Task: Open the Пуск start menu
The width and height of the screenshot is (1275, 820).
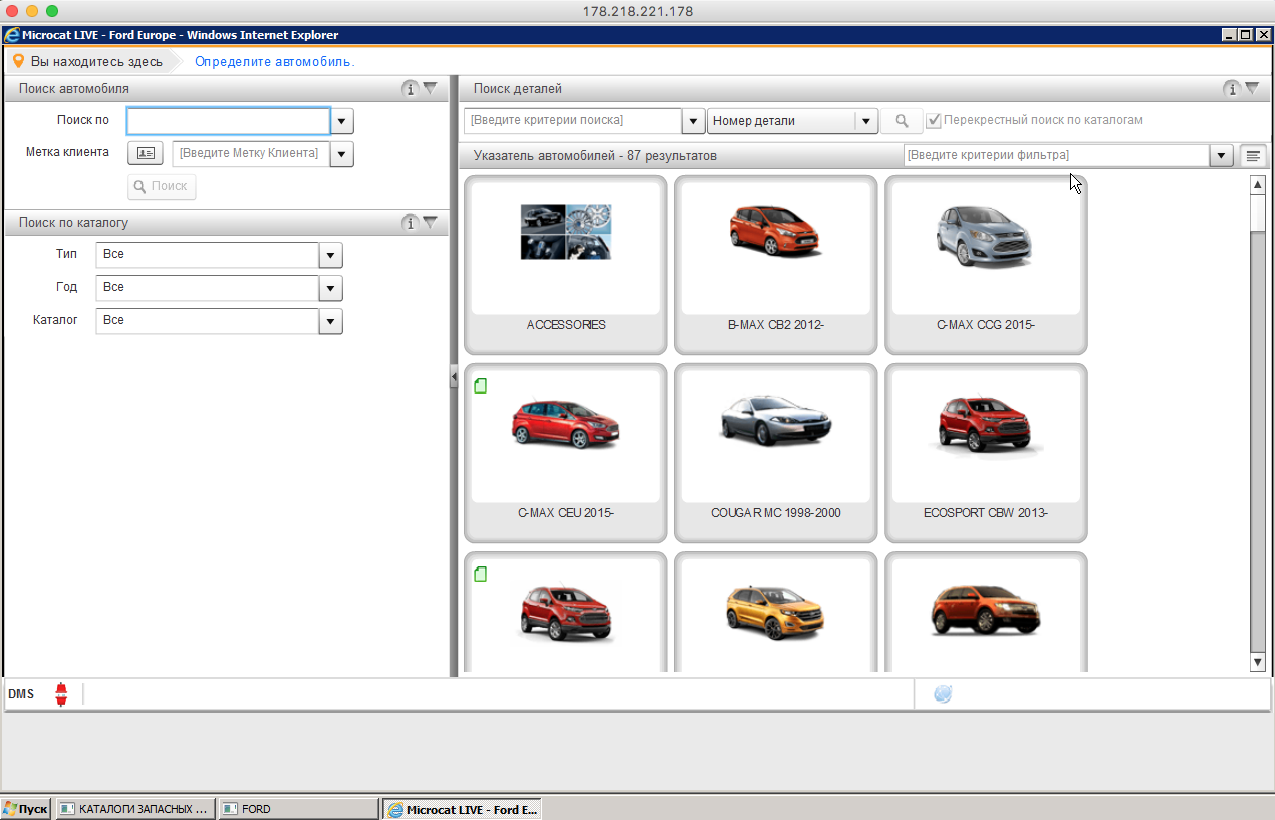Action: 26,809
